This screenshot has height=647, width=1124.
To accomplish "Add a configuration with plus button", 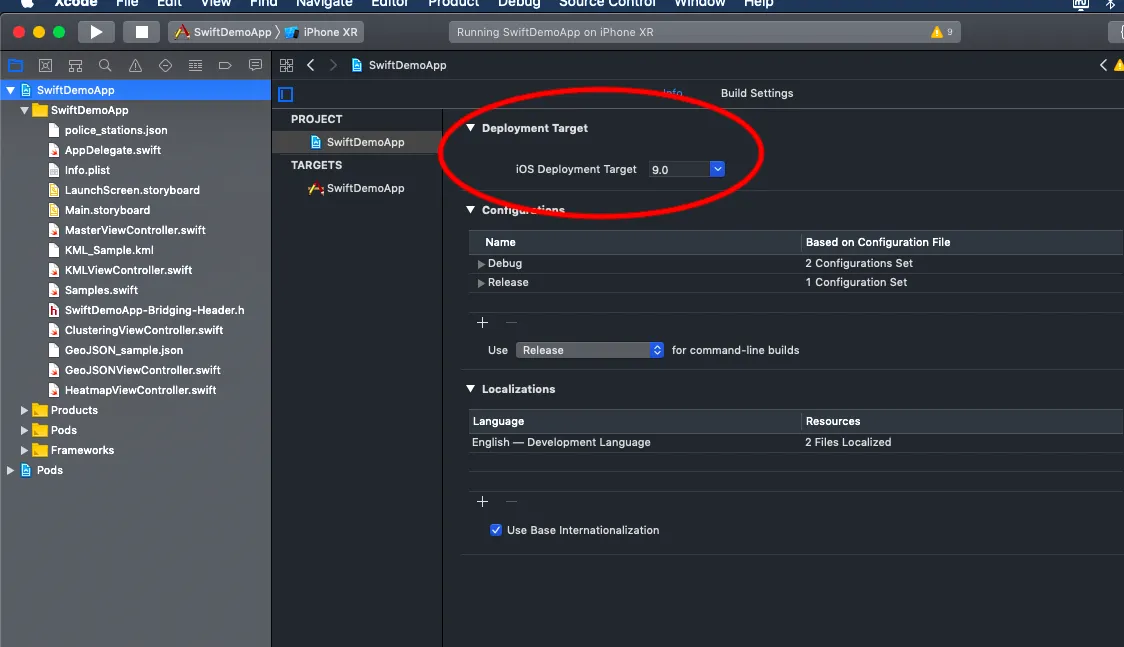I will [x=482, y=322].
